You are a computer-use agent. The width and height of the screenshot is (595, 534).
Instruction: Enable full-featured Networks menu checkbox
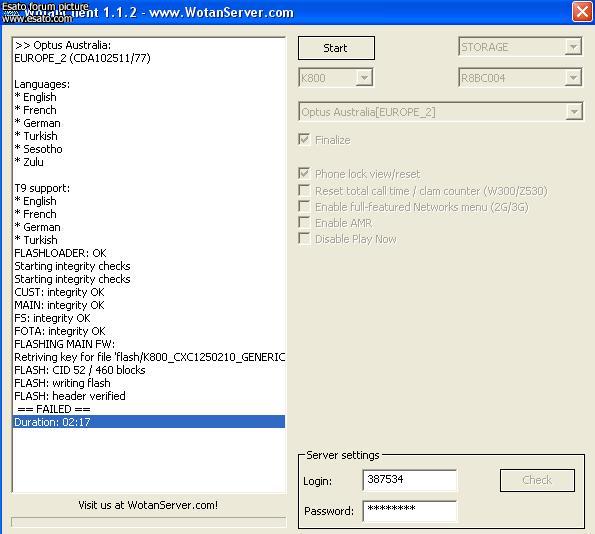pyautogui.click(x=304, y=206)
